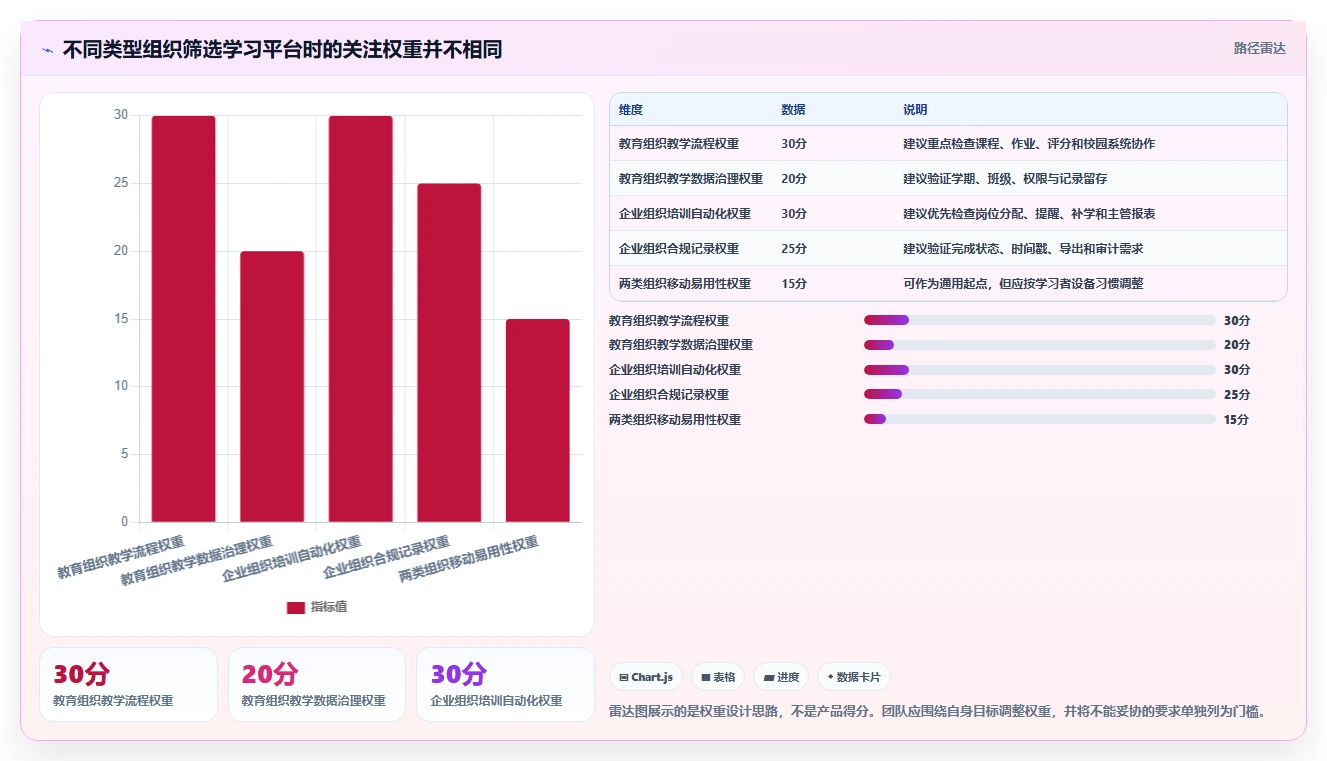
Task: Select table cell 教育组织教学数据治理权重
Action: (691, 179)
